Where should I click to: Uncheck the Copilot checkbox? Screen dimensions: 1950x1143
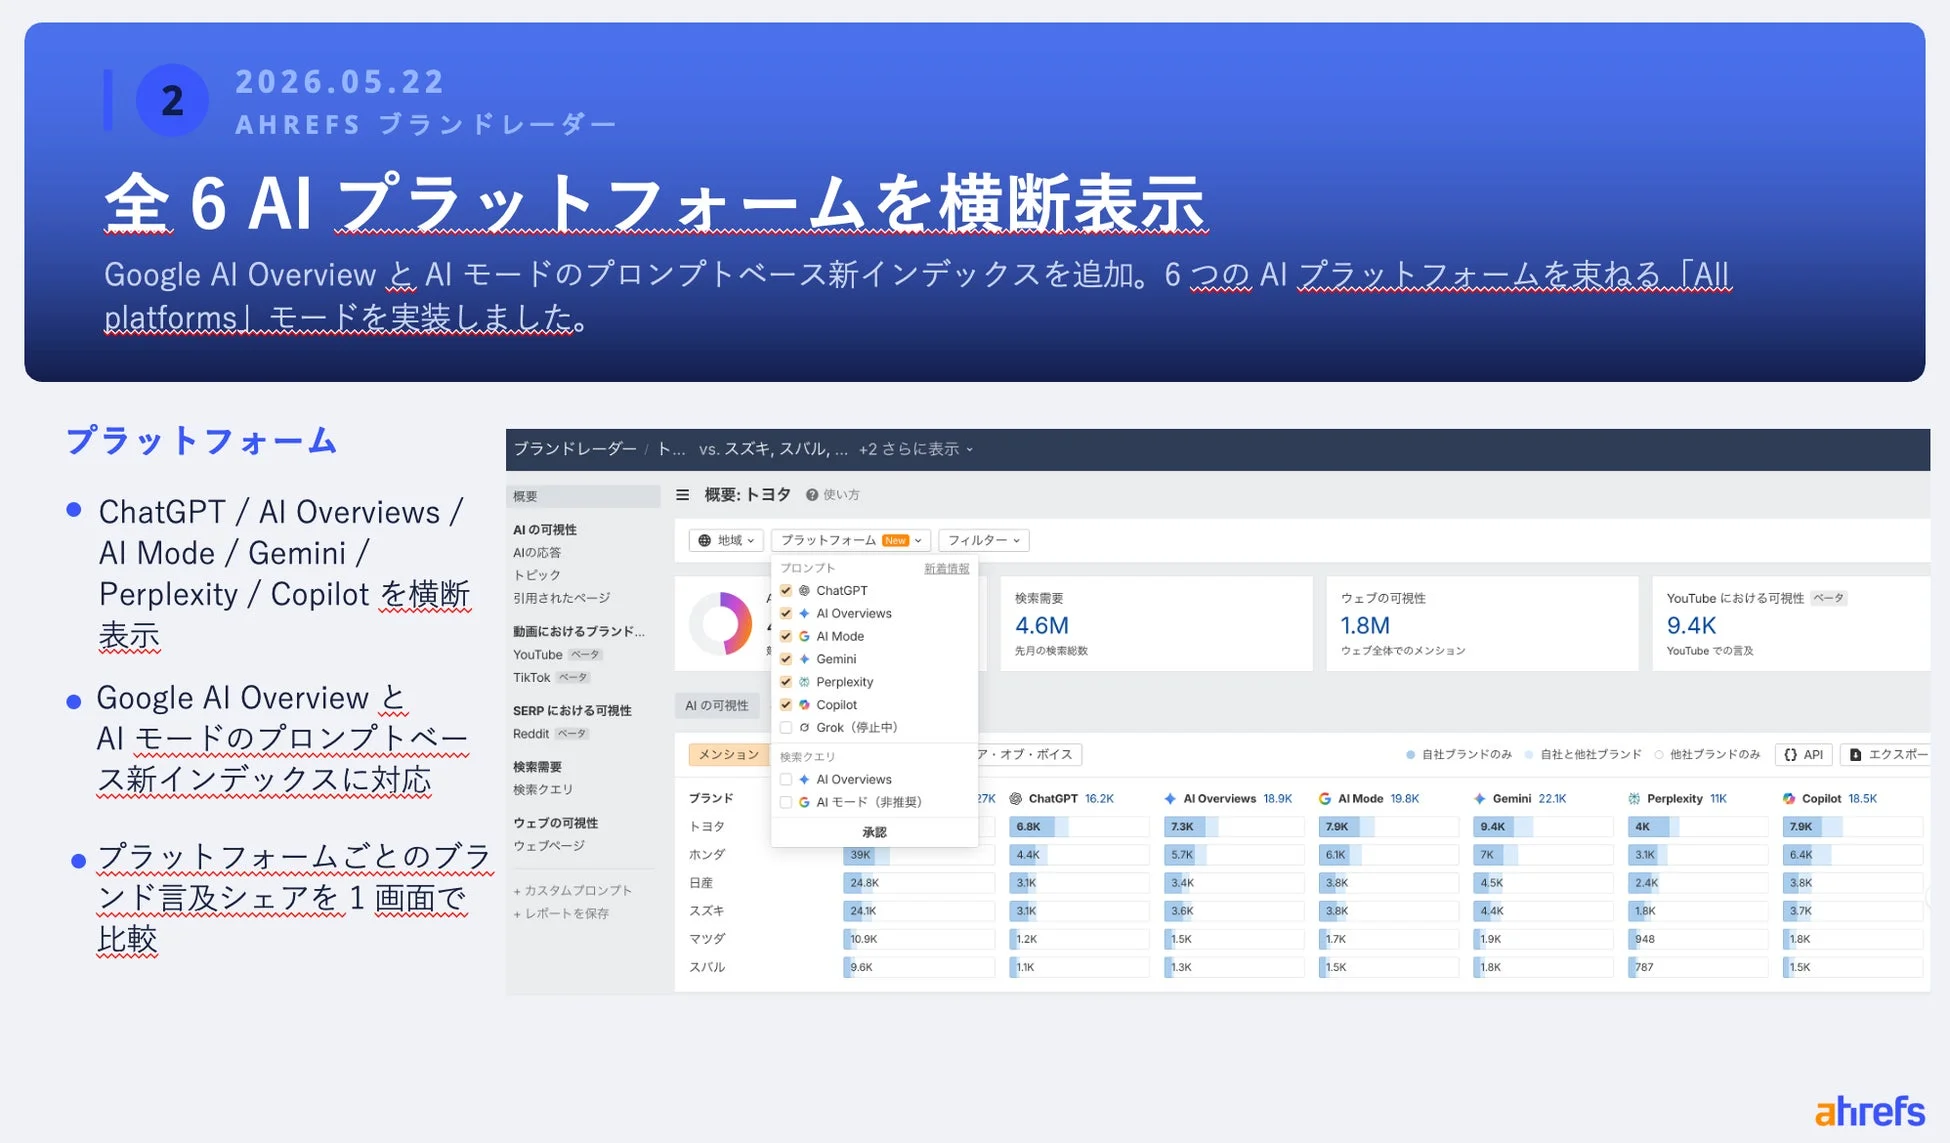click(x=786, y=705)
